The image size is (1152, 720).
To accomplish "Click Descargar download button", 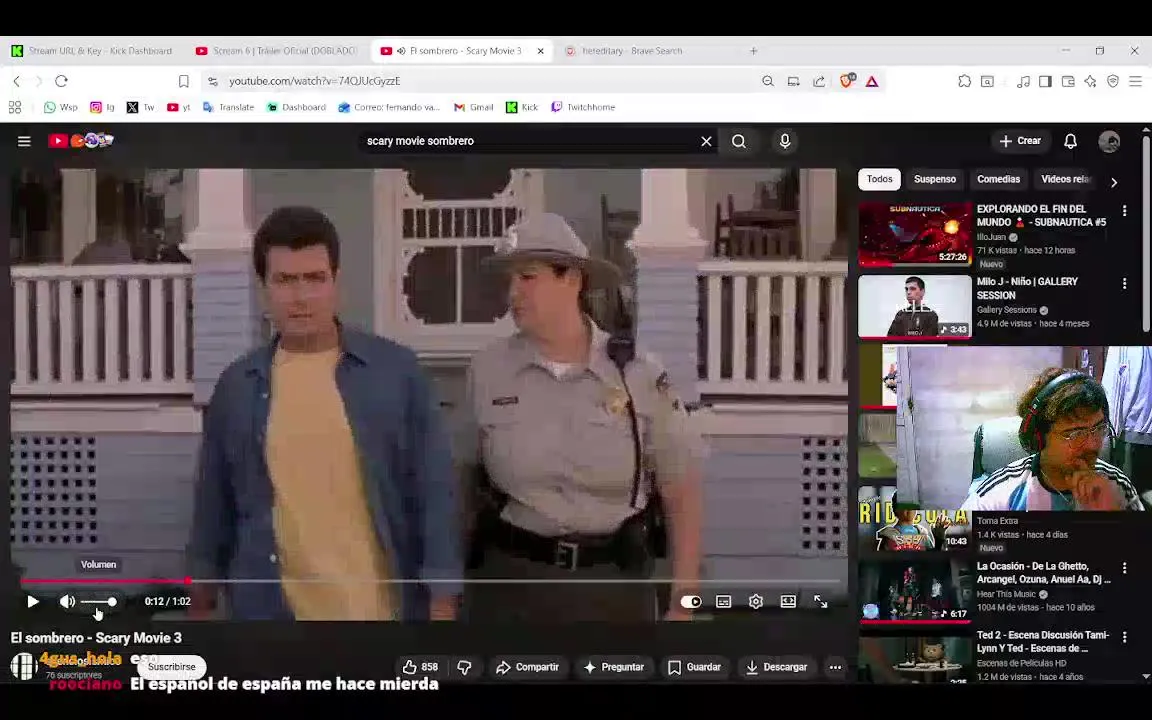I will tap(776, 667).
